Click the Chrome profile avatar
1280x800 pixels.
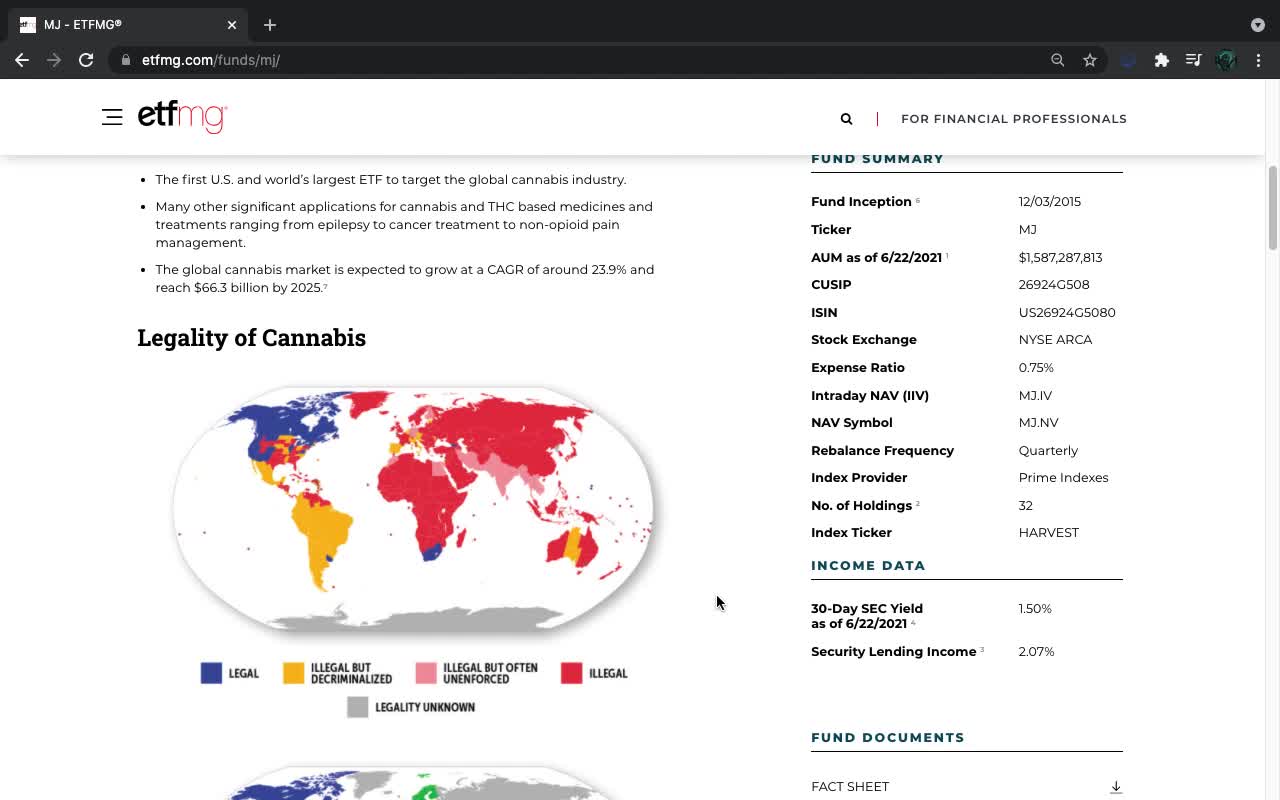tap(1226, 60)
